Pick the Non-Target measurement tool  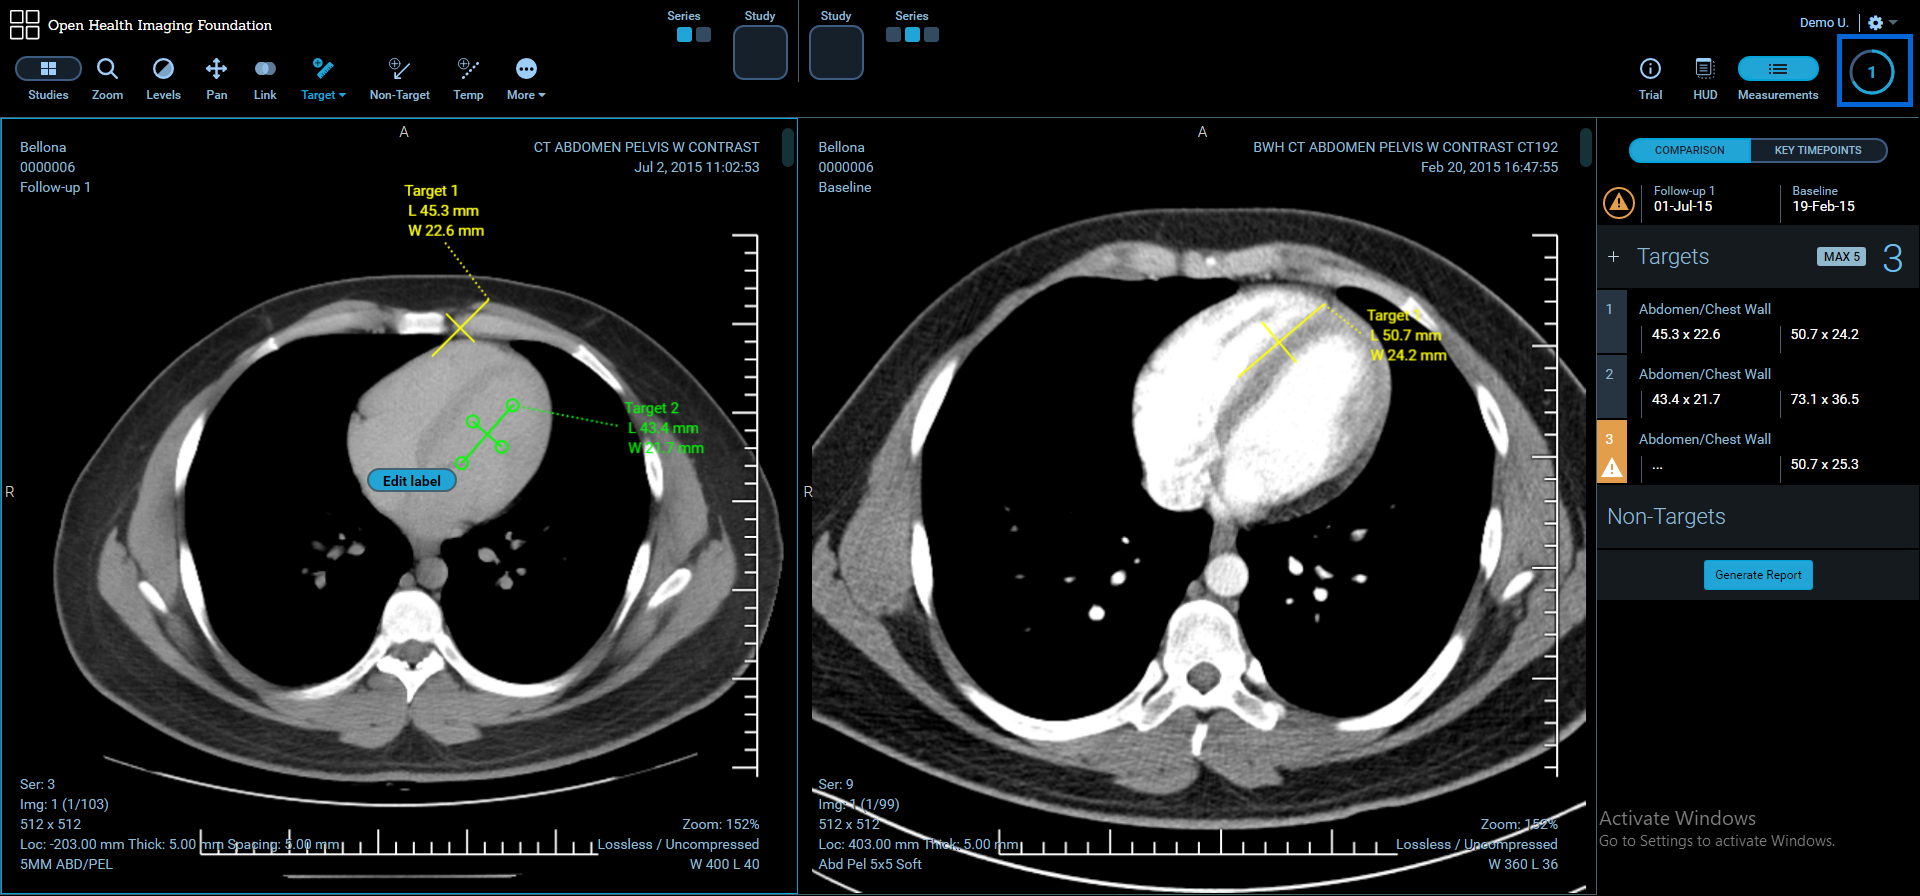[399, 69]
